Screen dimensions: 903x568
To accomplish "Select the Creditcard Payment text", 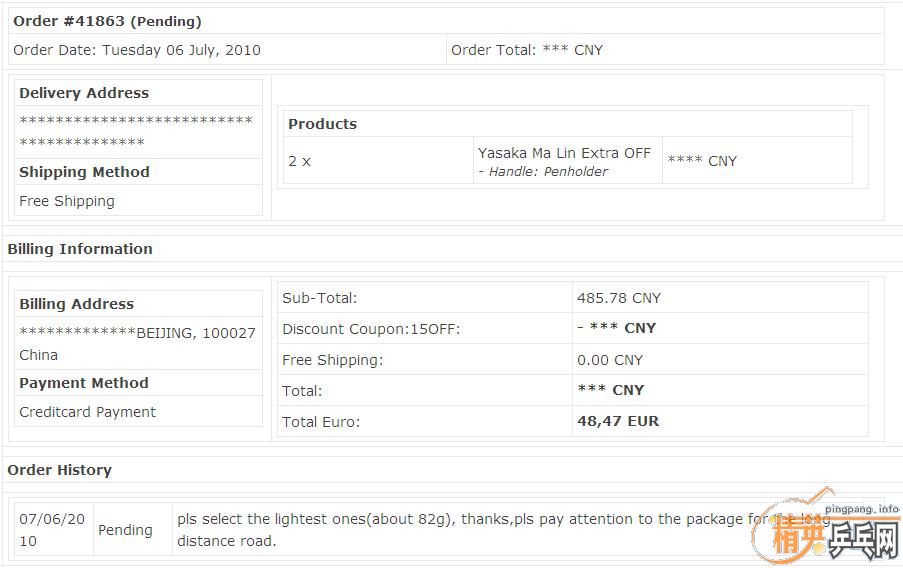I will [88, 412].
